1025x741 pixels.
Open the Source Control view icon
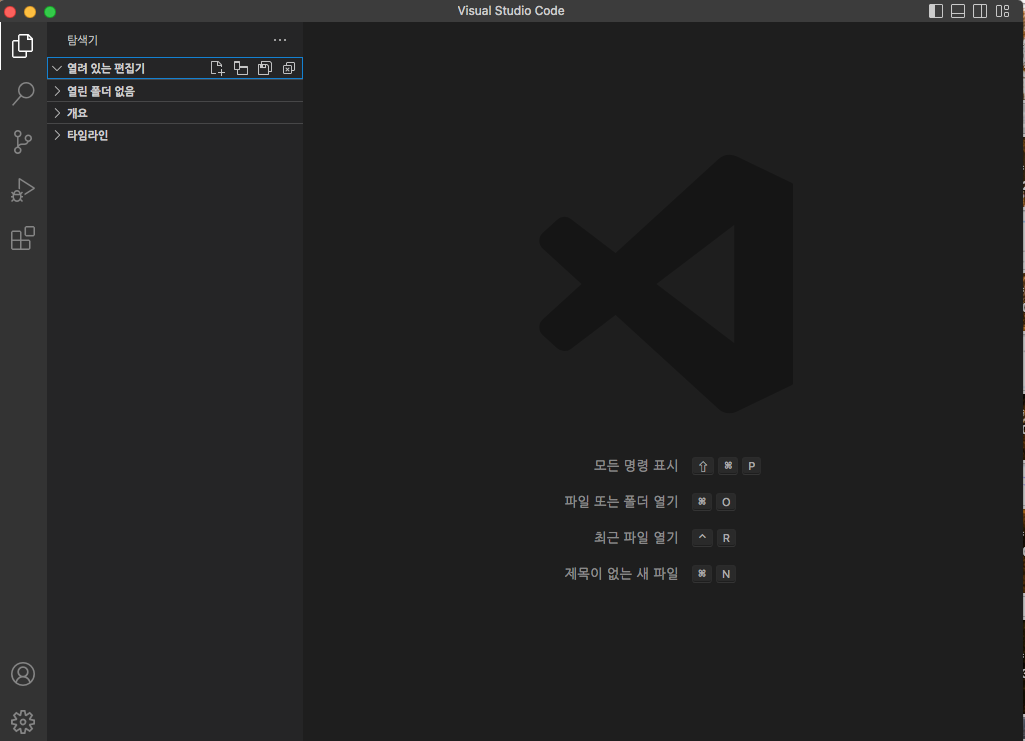(x=23, y=142)
